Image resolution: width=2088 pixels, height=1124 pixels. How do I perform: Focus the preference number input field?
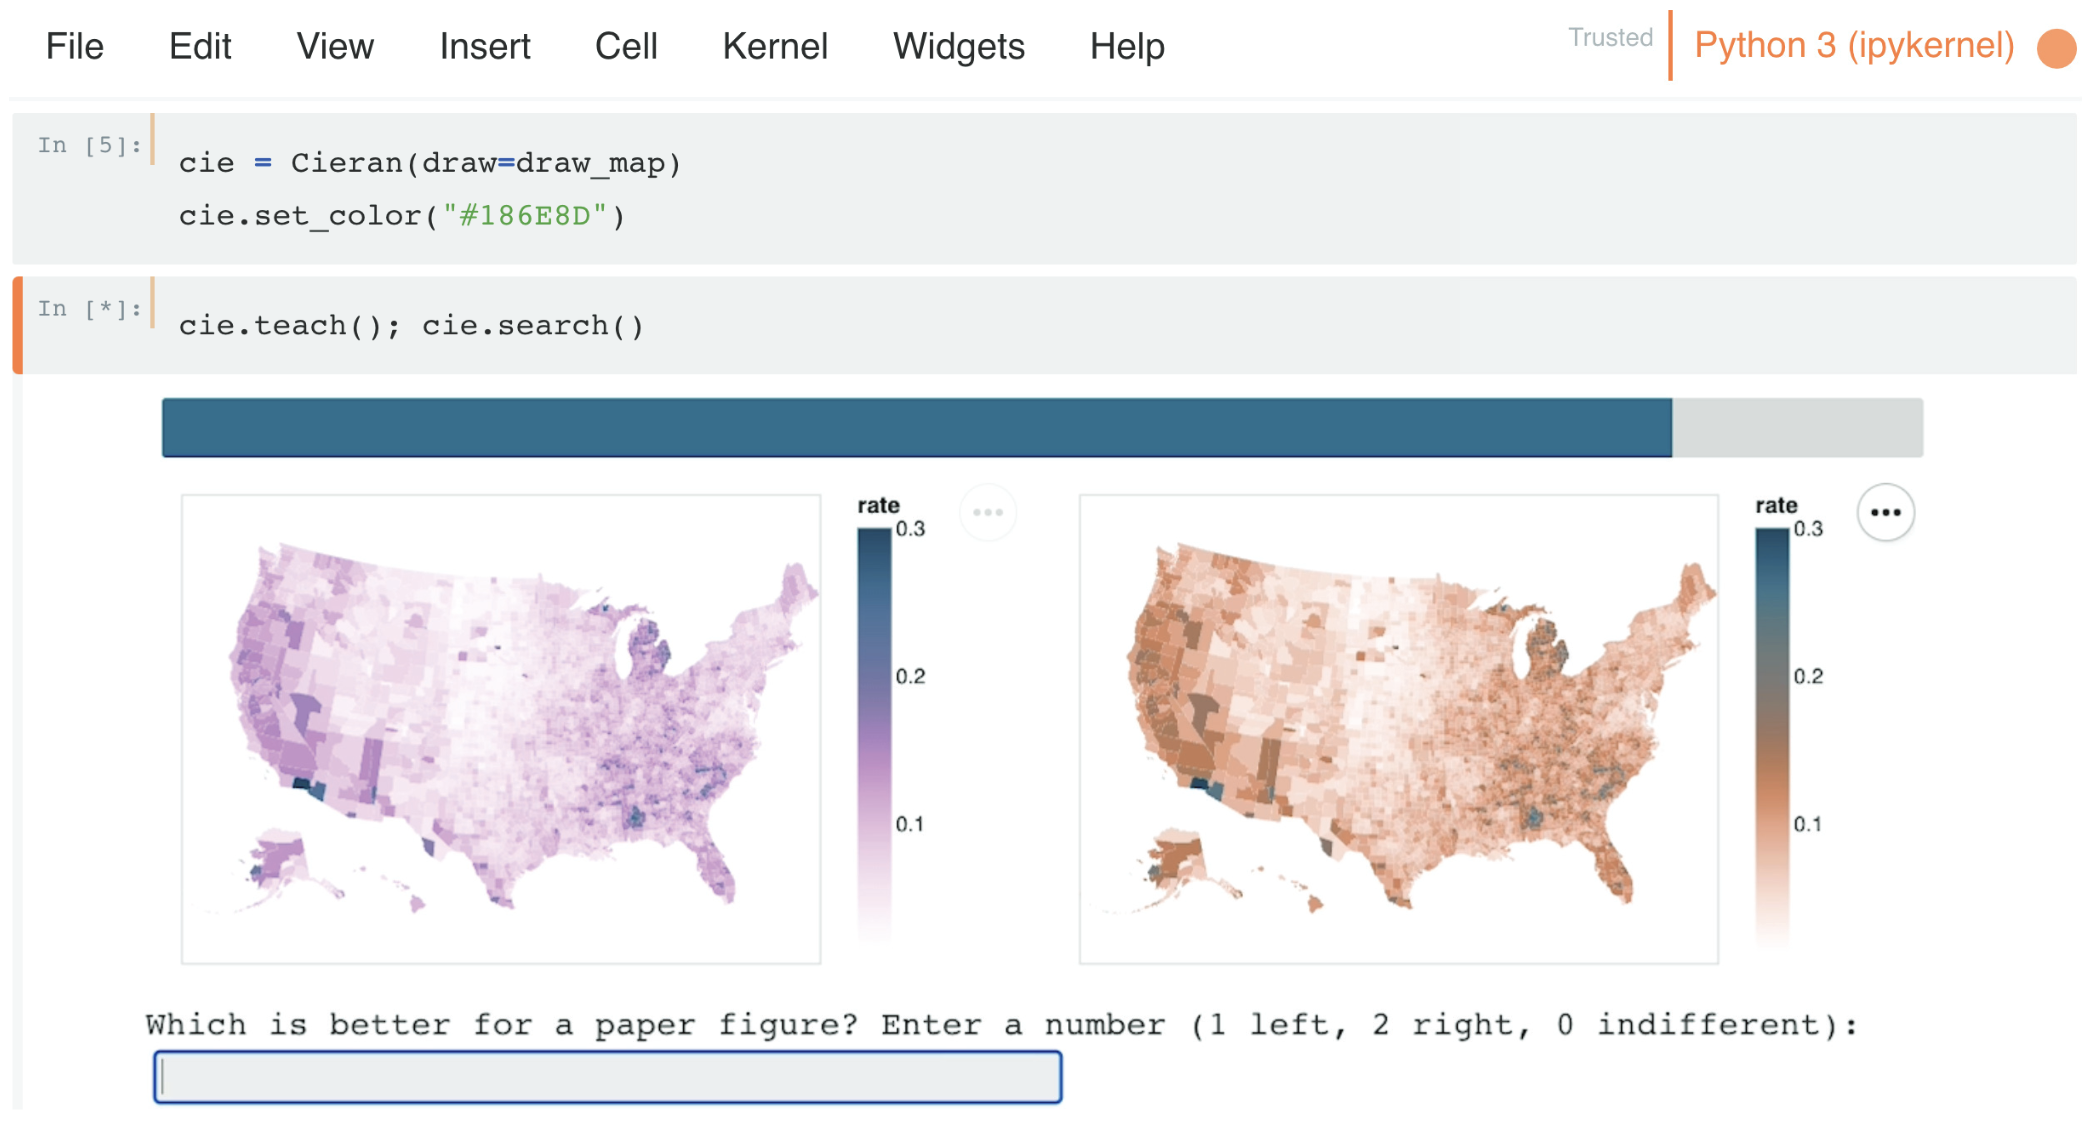pyautogui.click(x=608, y=1077)
